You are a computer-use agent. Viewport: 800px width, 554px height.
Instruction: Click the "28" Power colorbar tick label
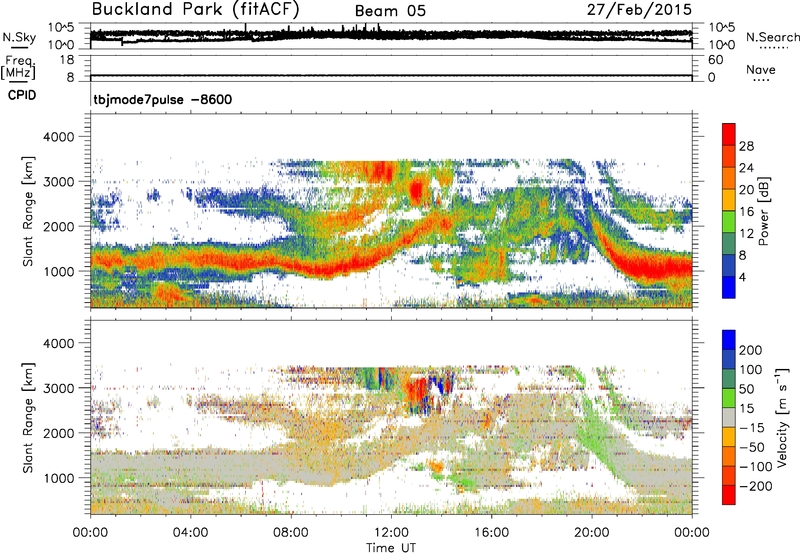coord(746,146)
